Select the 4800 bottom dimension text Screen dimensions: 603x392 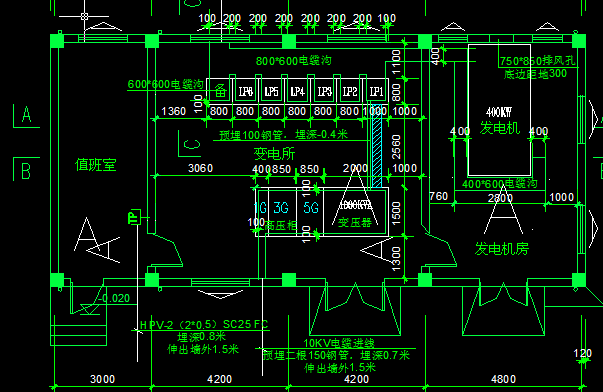tap(503, 379)
